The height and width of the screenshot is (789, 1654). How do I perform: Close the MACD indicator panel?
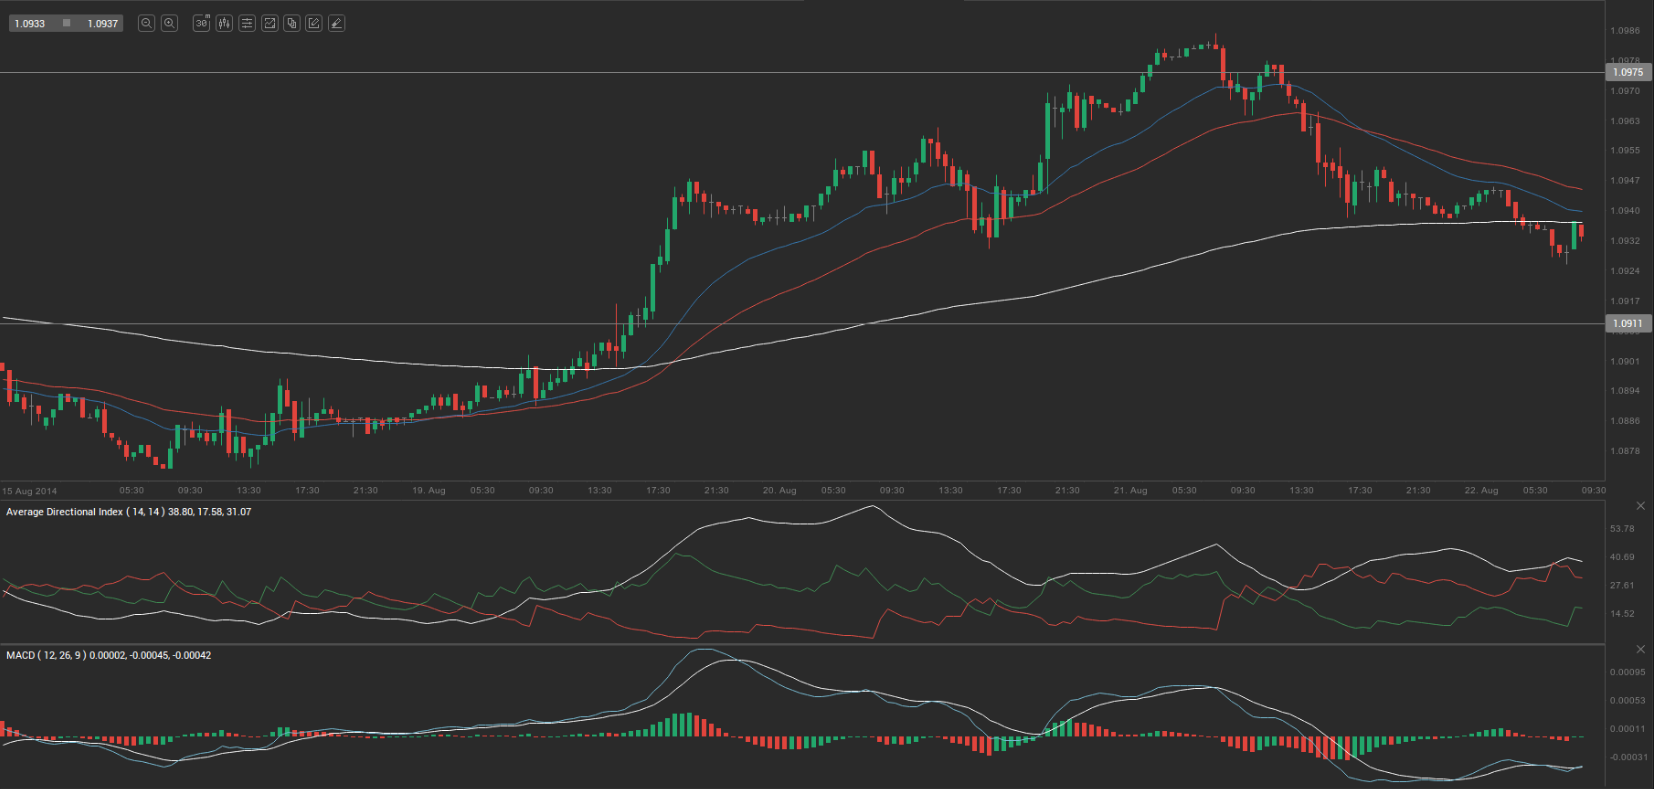coord(1640,650)
